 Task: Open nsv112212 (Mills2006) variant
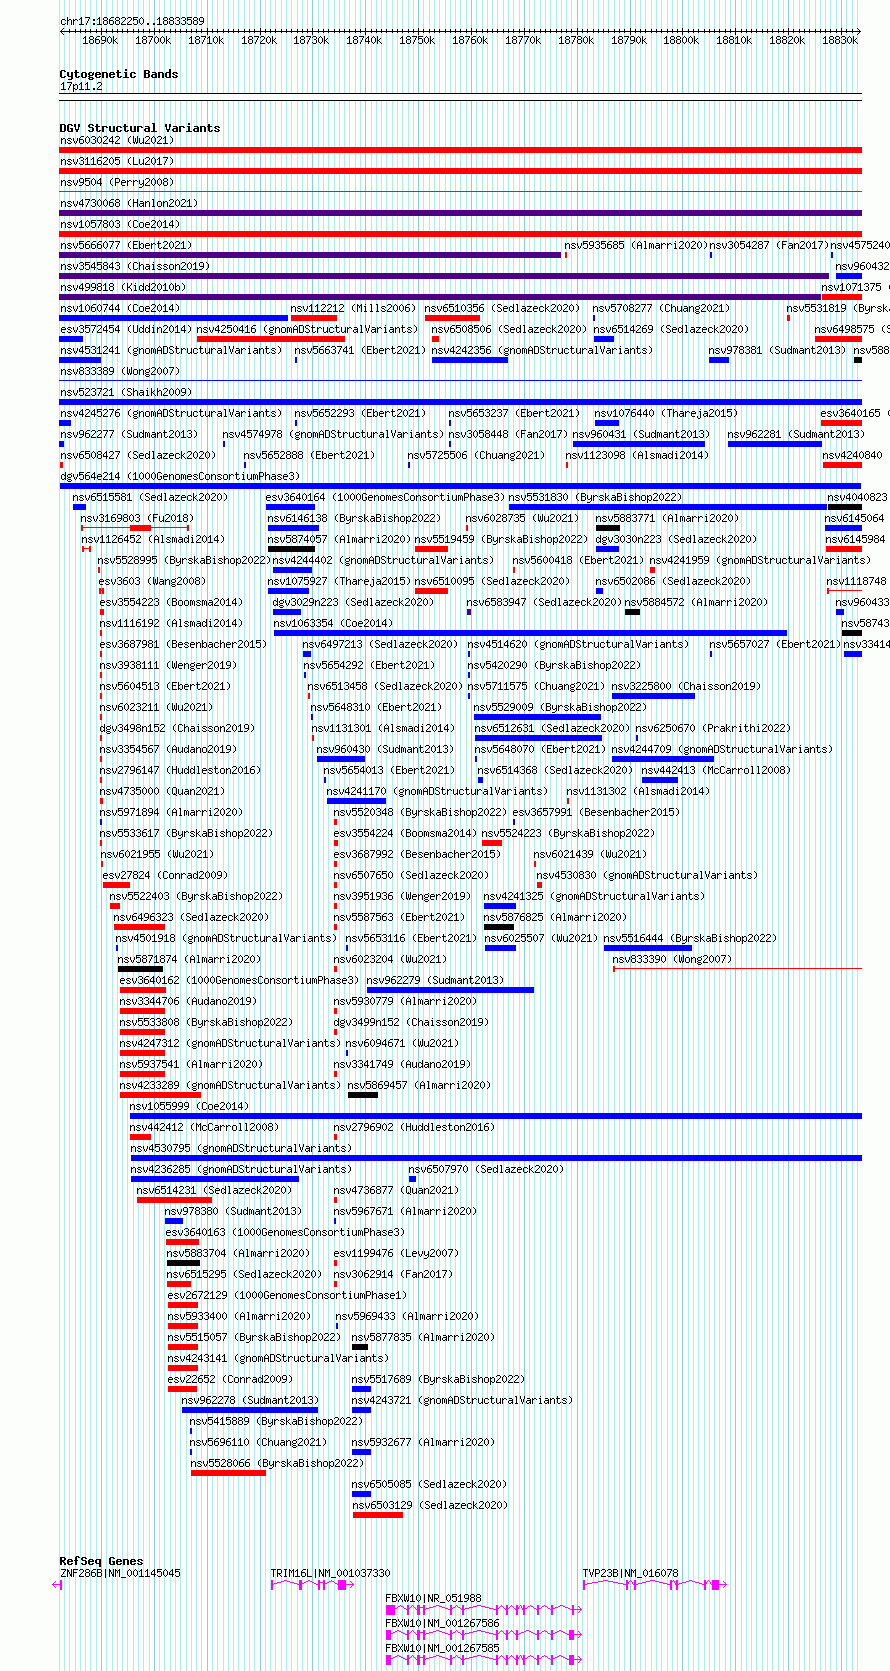[353, 308]
